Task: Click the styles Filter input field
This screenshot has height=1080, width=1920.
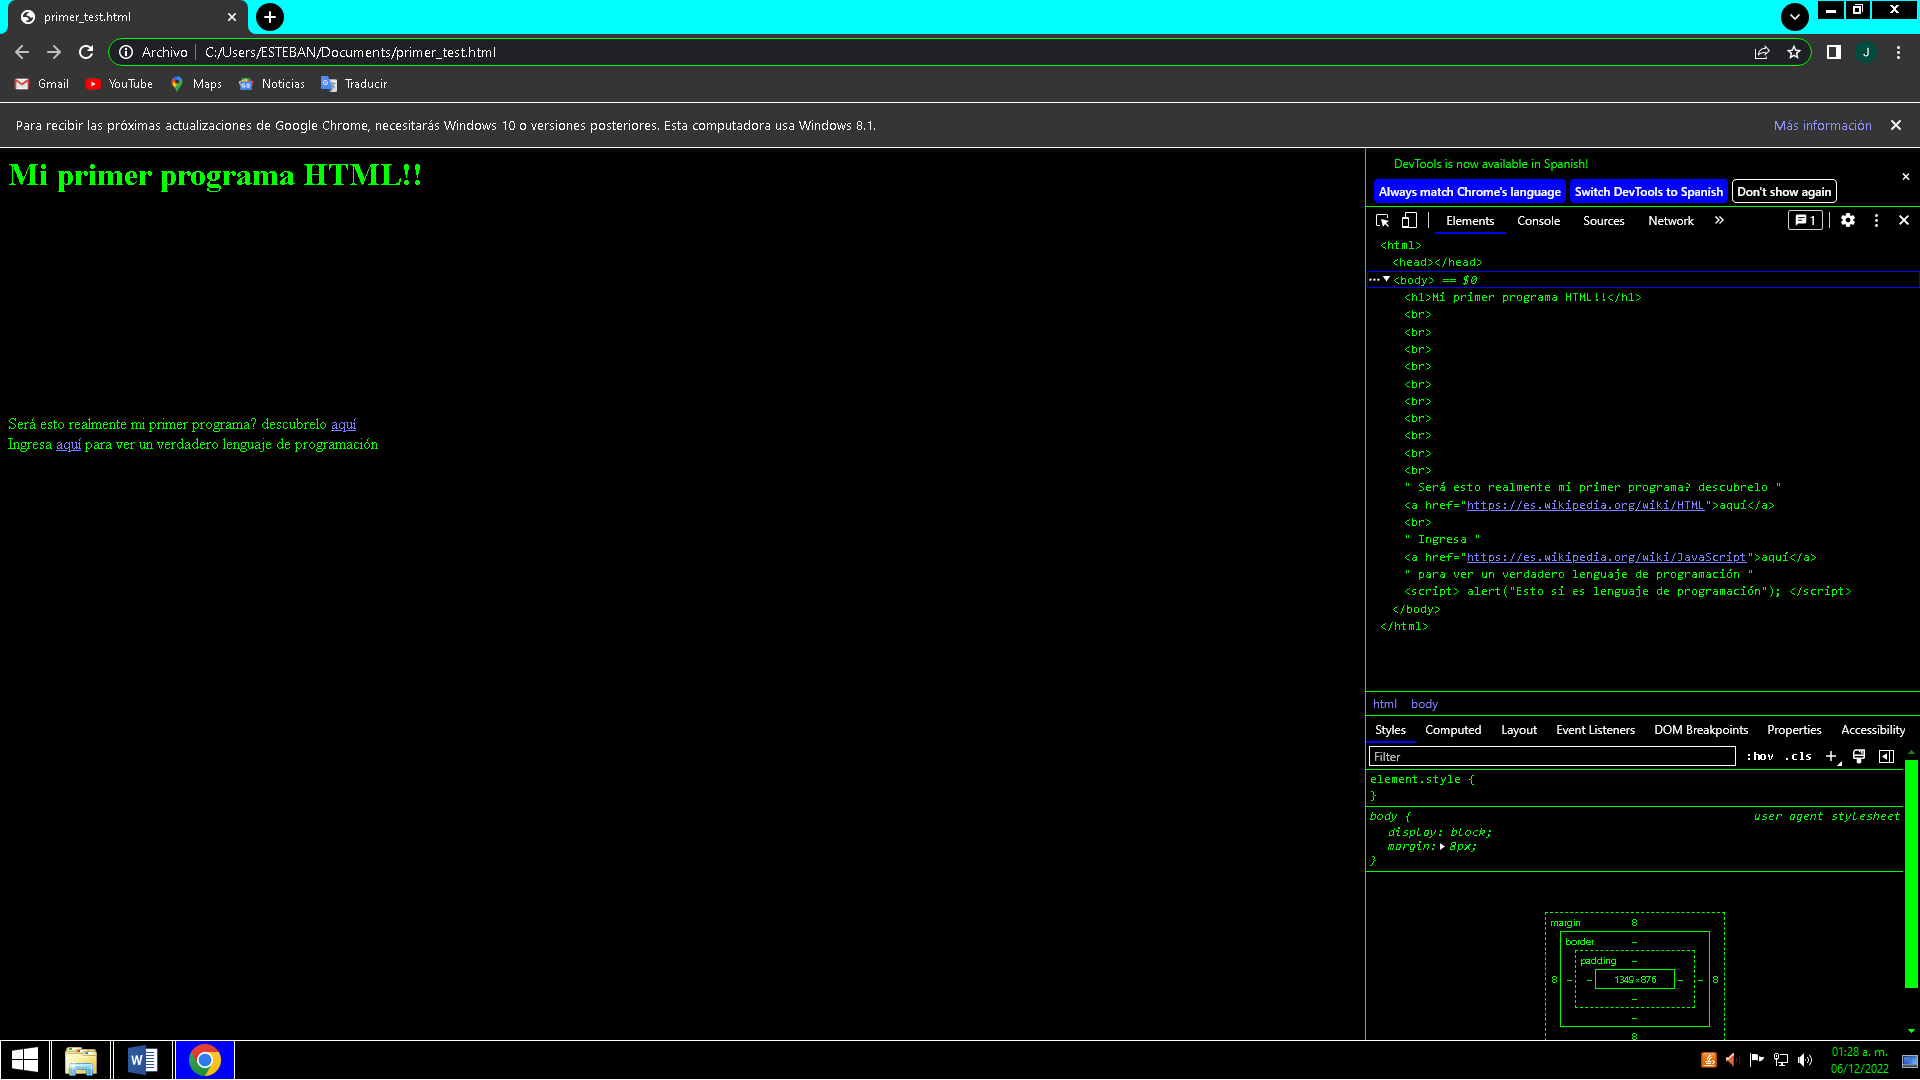Action: point(1552,757)
